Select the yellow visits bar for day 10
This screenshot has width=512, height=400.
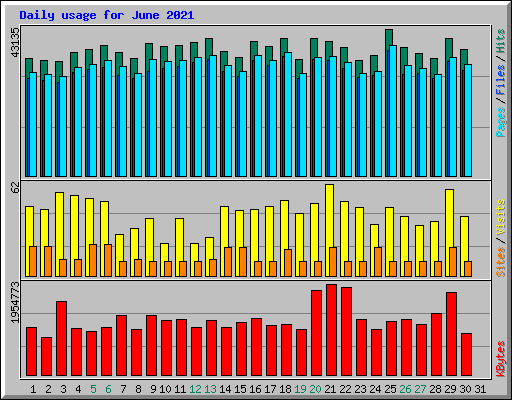point(164,260)
